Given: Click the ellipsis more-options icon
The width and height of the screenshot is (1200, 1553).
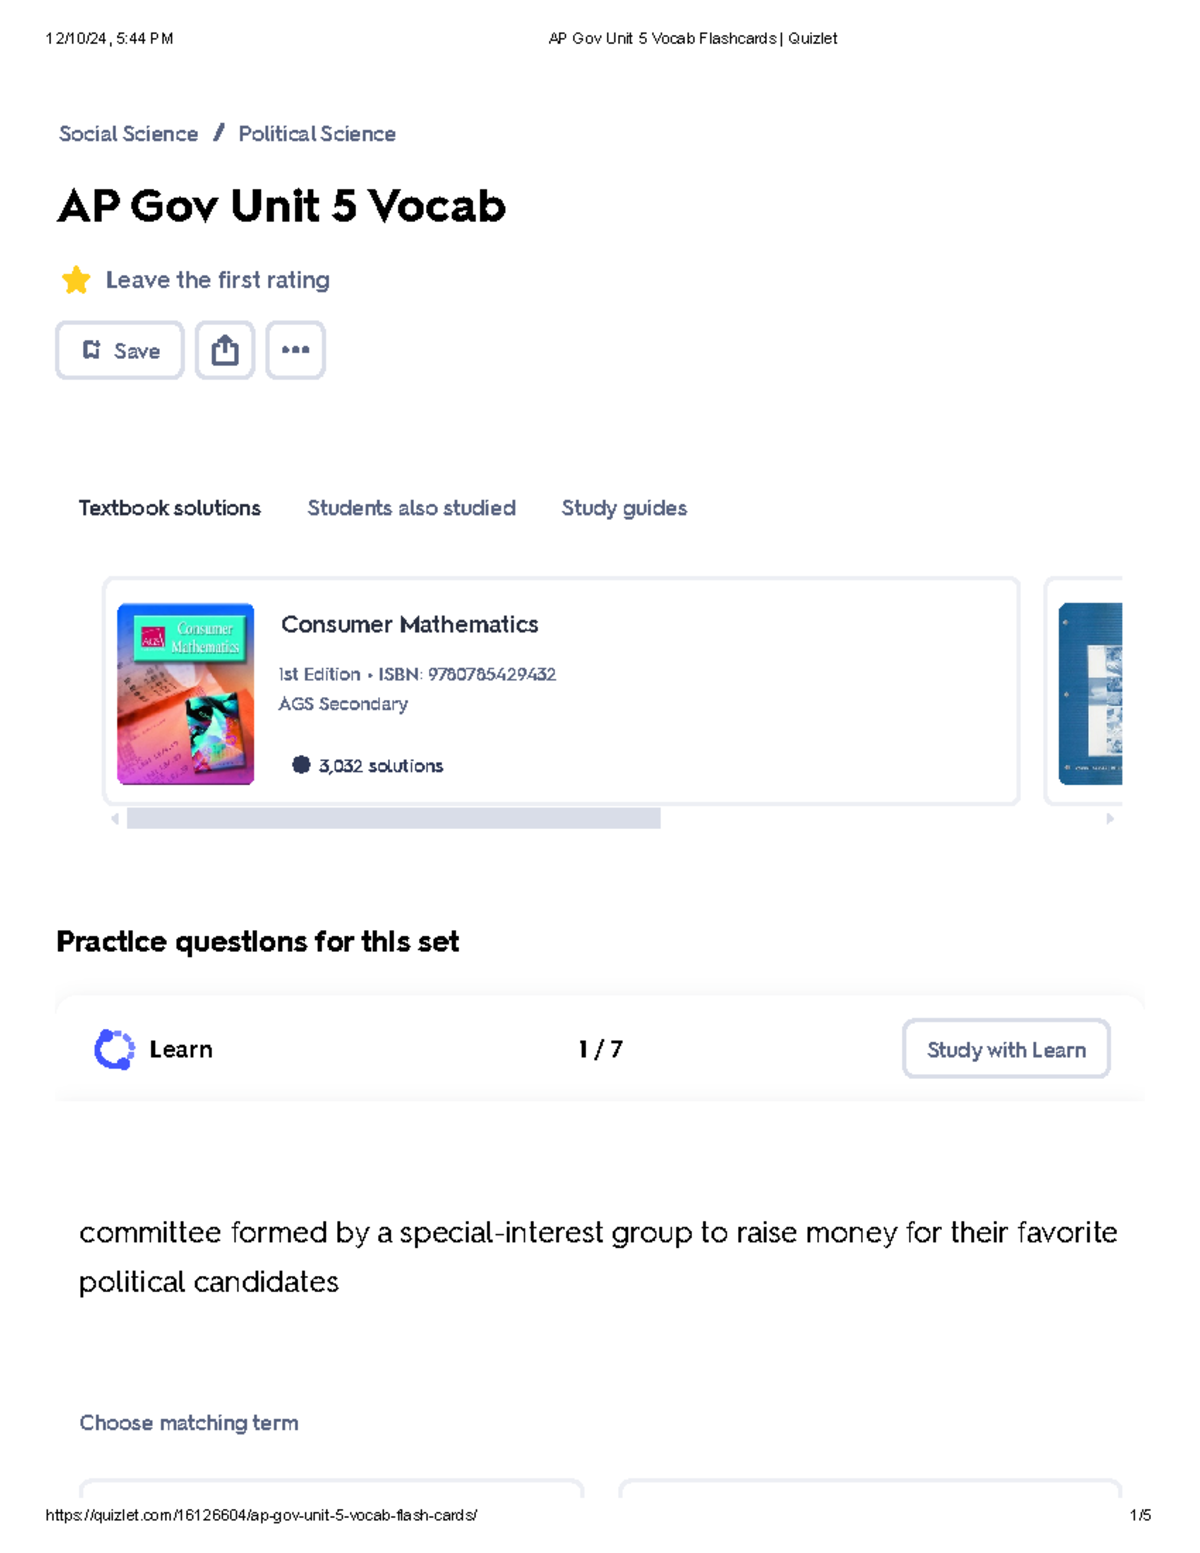Looking at the screenshot, I should [x=296, y=350].
